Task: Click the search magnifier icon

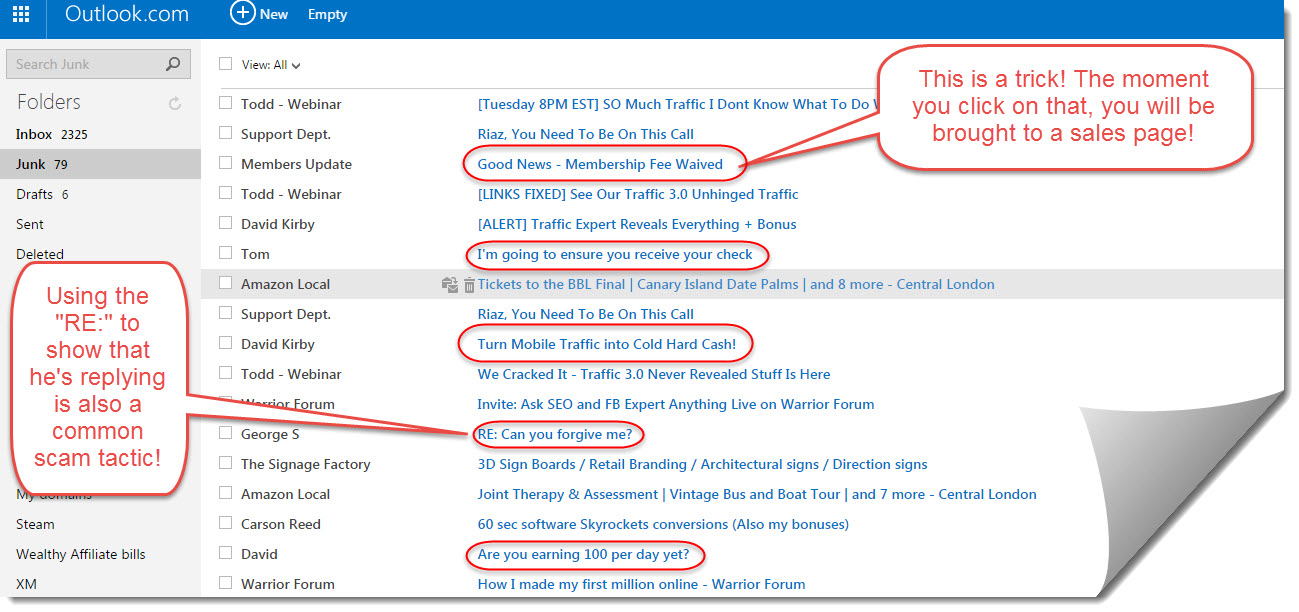Action: [173, 64]
